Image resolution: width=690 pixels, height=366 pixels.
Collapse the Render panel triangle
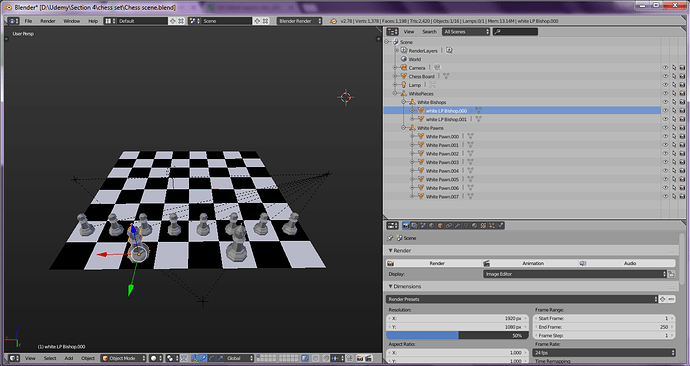390,250
